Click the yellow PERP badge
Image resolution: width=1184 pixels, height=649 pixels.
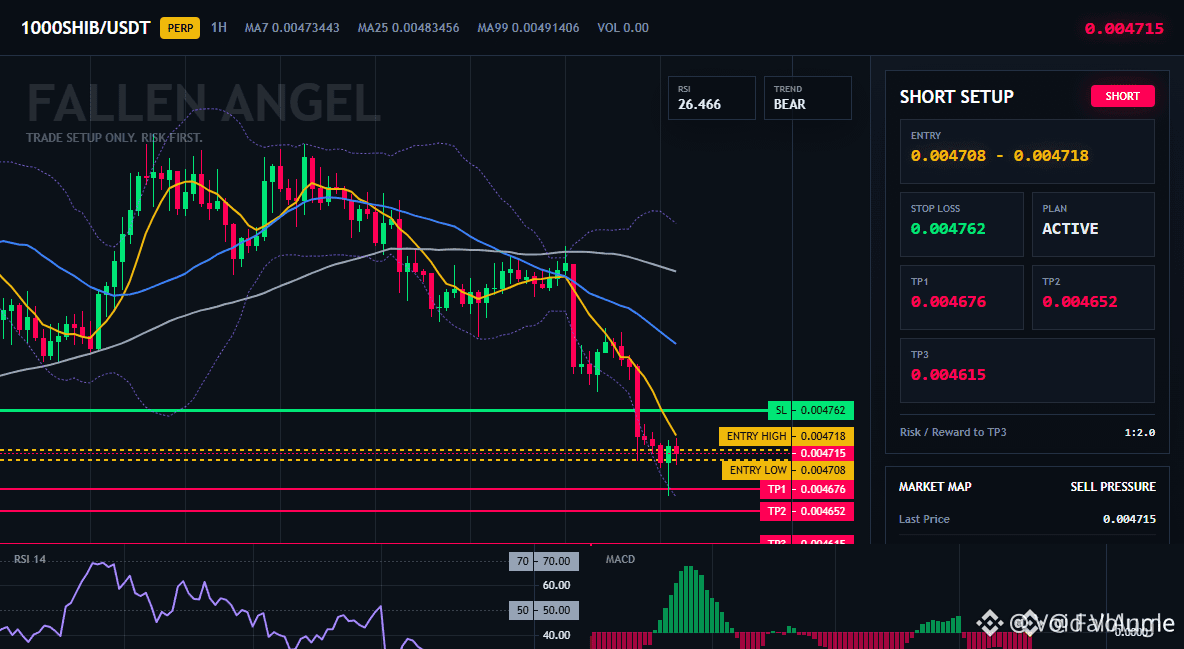click(180, 29)
